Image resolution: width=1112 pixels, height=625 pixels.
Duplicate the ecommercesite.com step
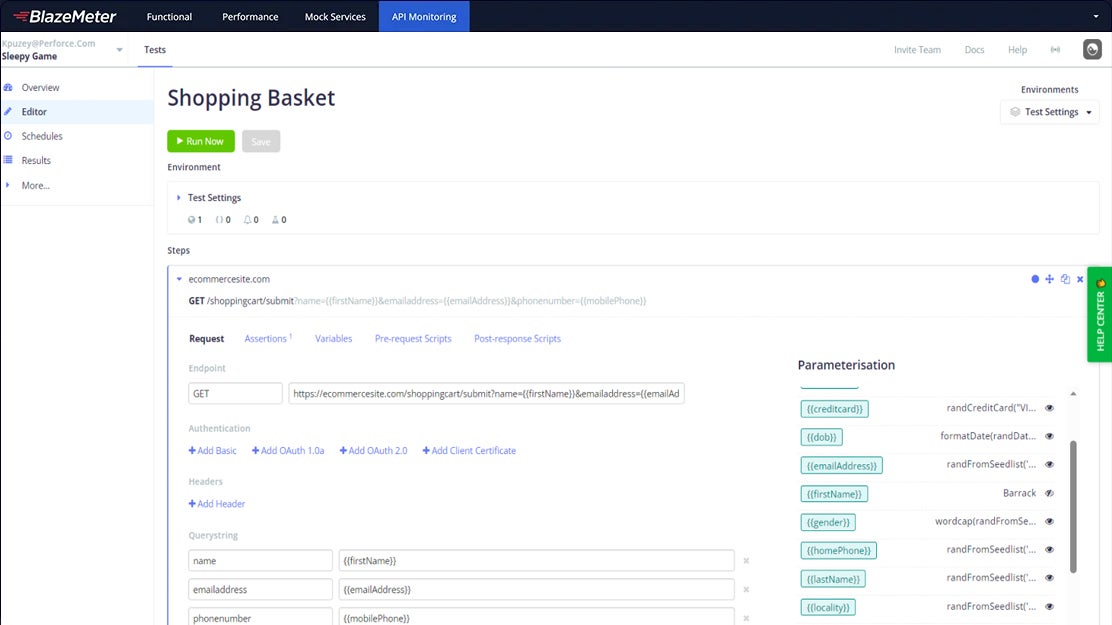tap(1065, 279)
